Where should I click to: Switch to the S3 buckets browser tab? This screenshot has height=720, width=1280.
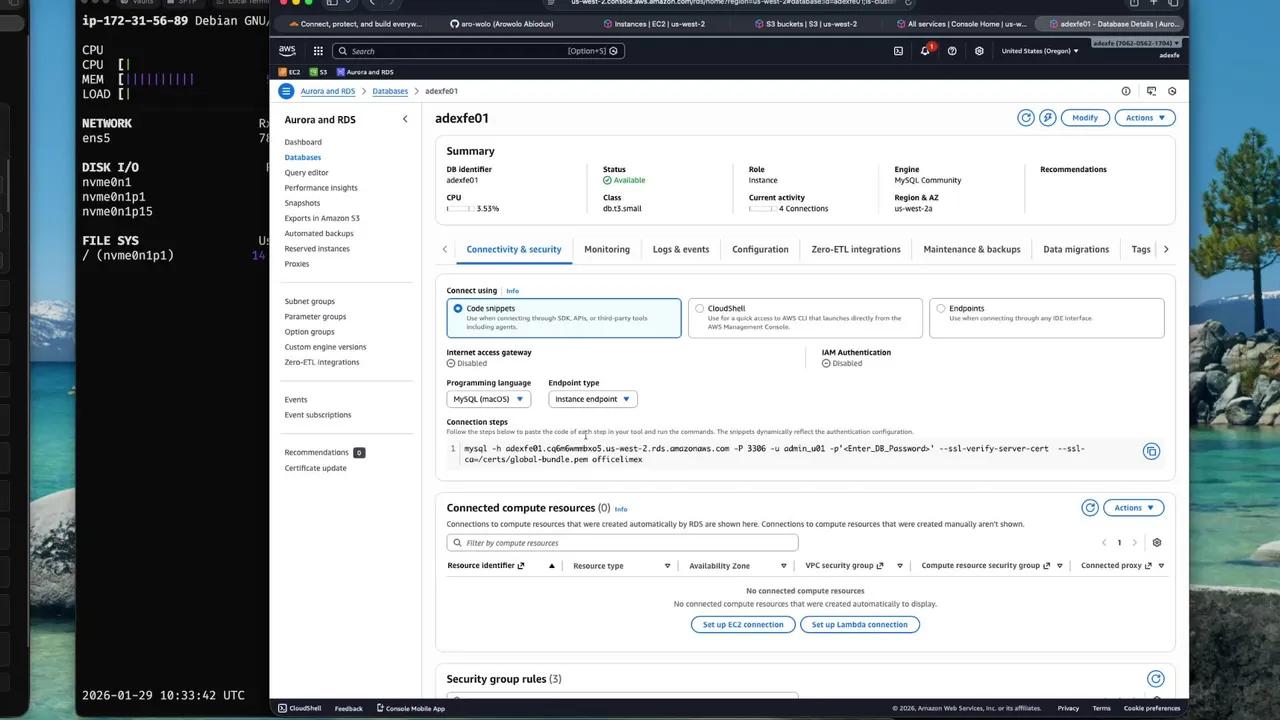808,24
